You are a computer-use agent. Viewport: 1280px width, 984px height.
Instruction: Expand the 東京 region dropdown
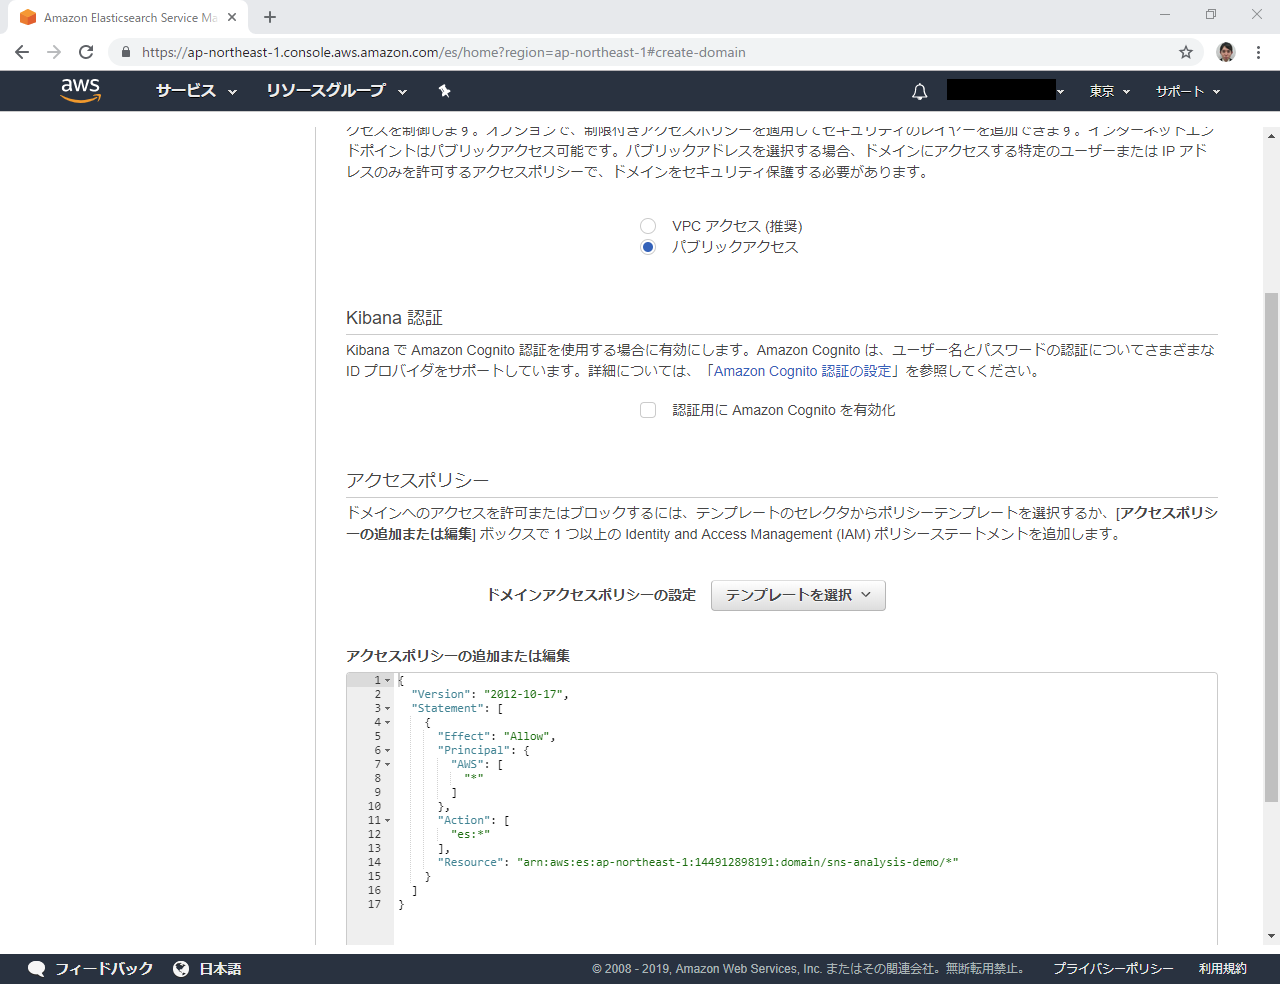(x=1109, y=91)
